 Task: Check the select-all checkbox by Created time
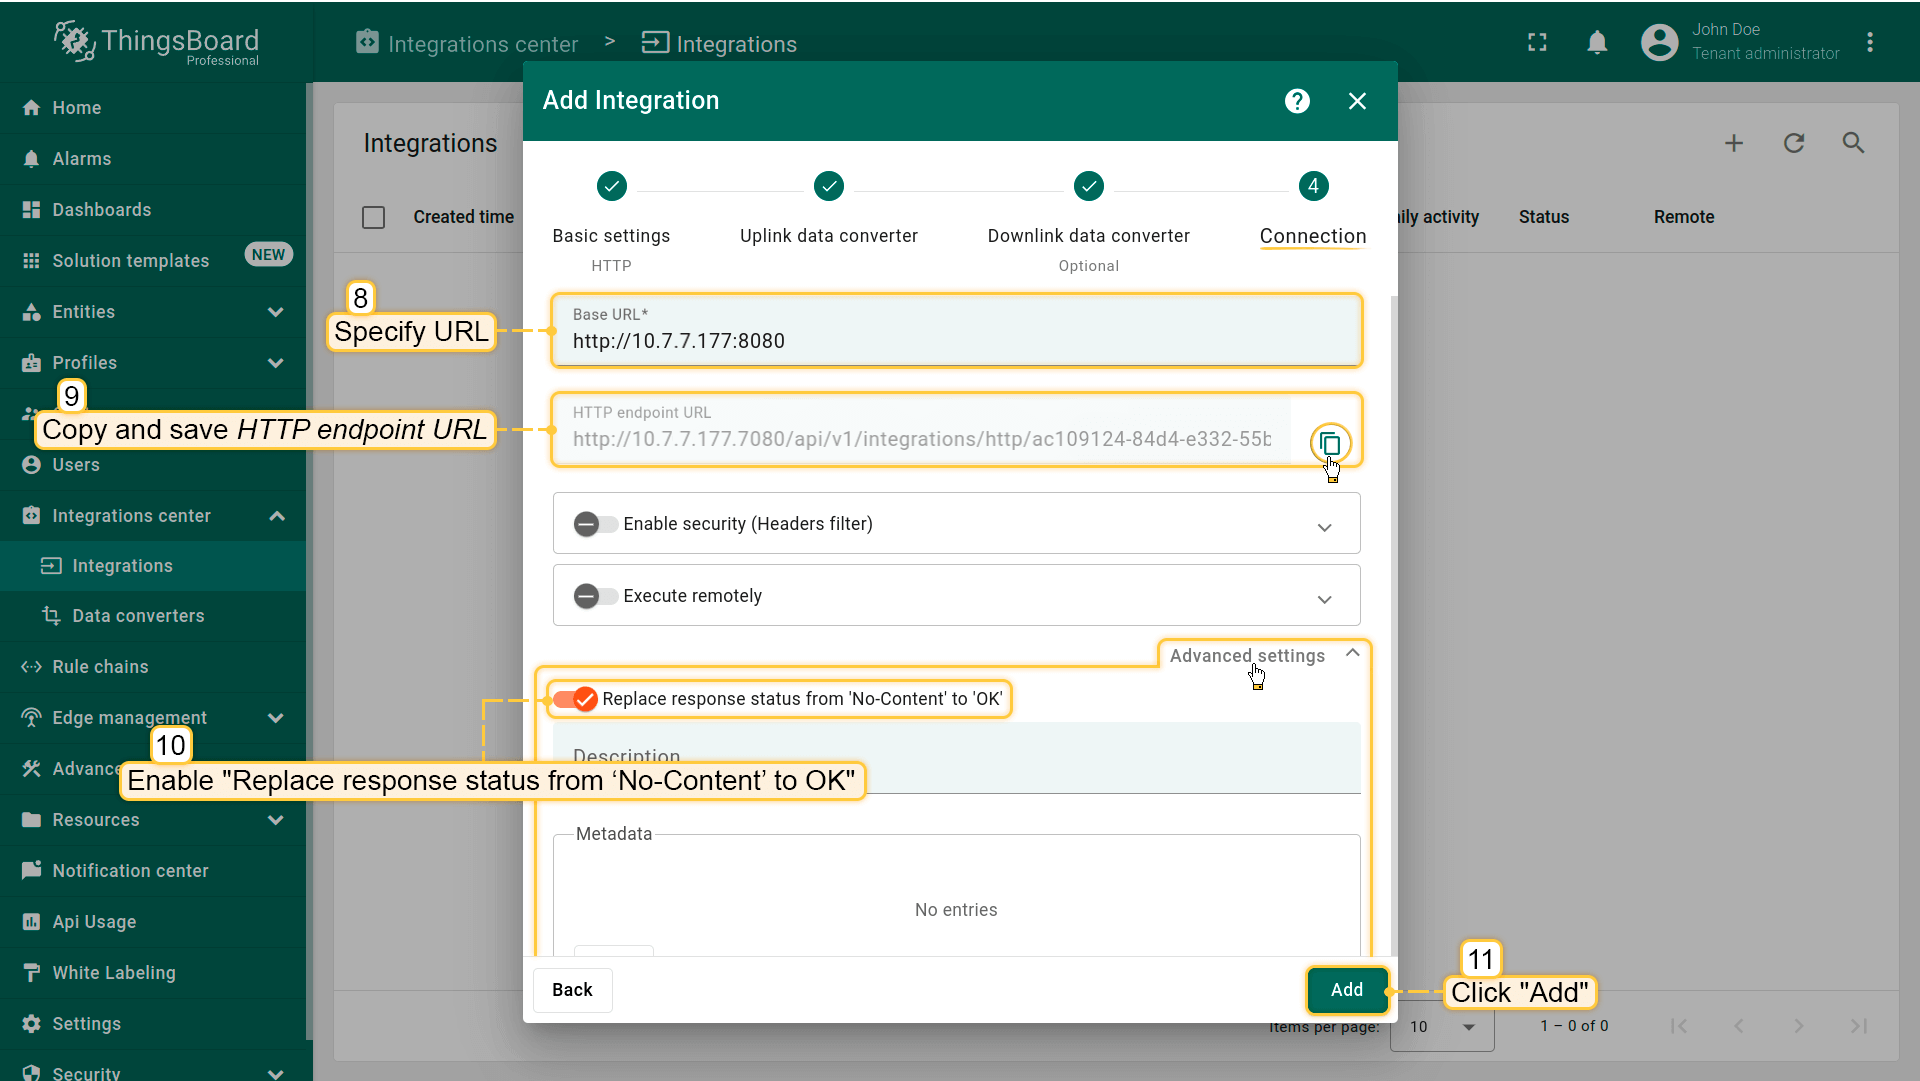click(x=373, y=217)
